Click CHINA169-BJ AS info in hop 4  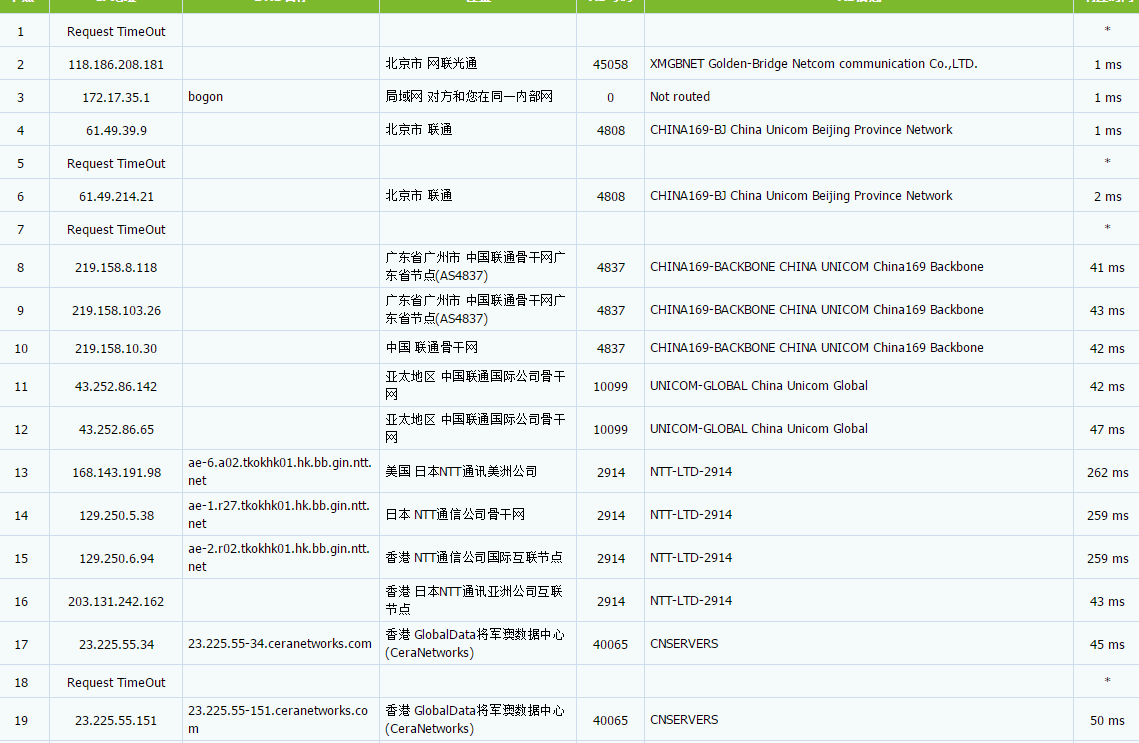coord(801,130)
